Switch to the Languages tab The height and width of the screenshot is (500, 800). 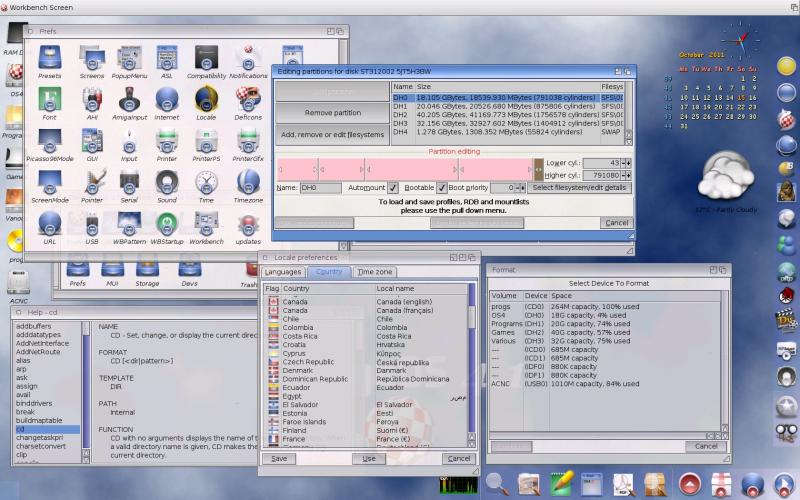coord(282,272)
